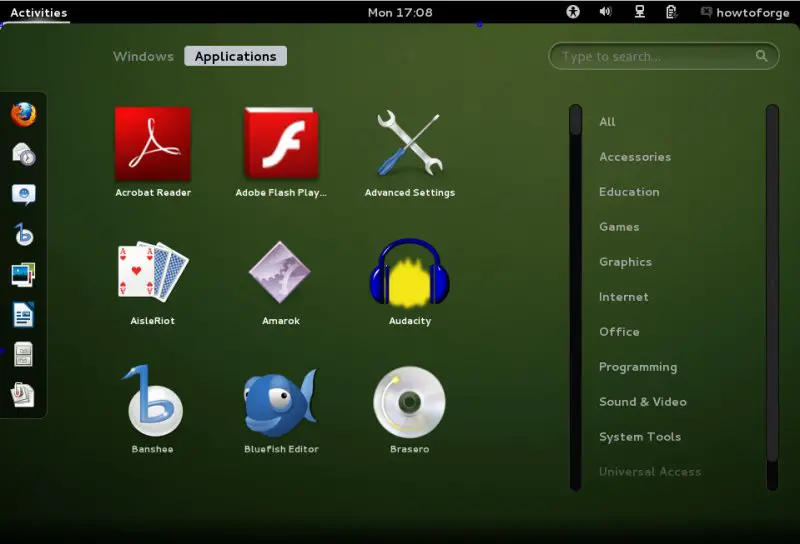Open the battery power indicator

coord(671,12)
